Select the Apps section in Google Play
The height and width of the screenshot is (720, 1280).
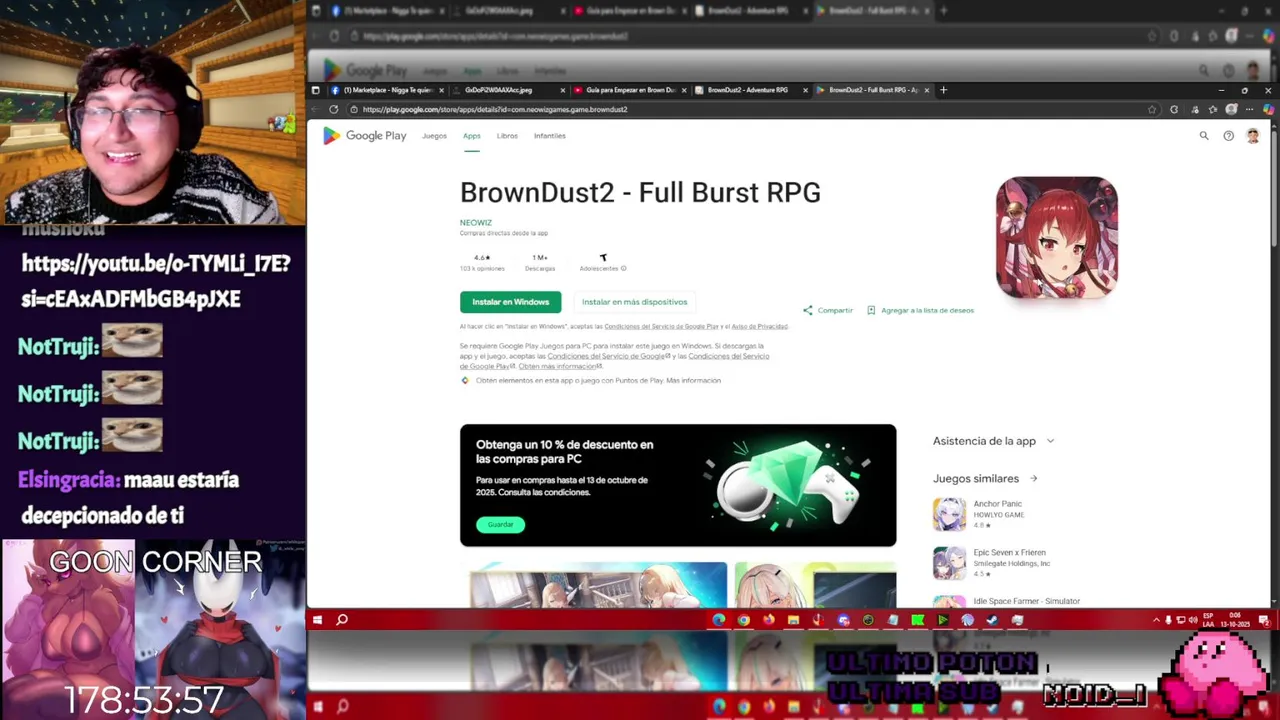[471, 136]
